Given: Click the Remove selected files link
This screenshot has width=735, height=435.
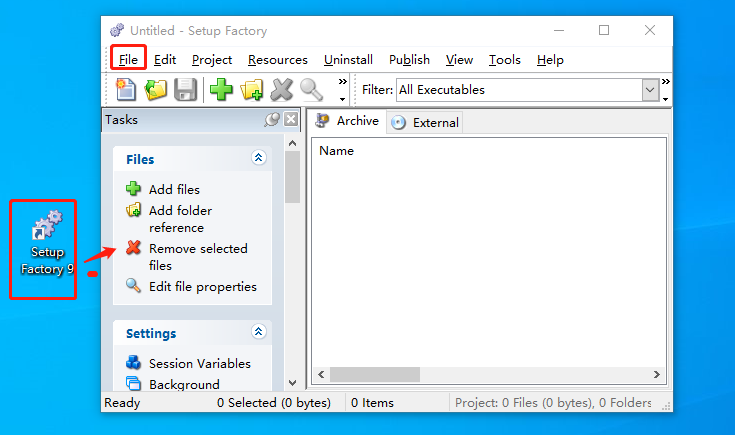Looking at the screenshot, I should click(x=198, y=257).
